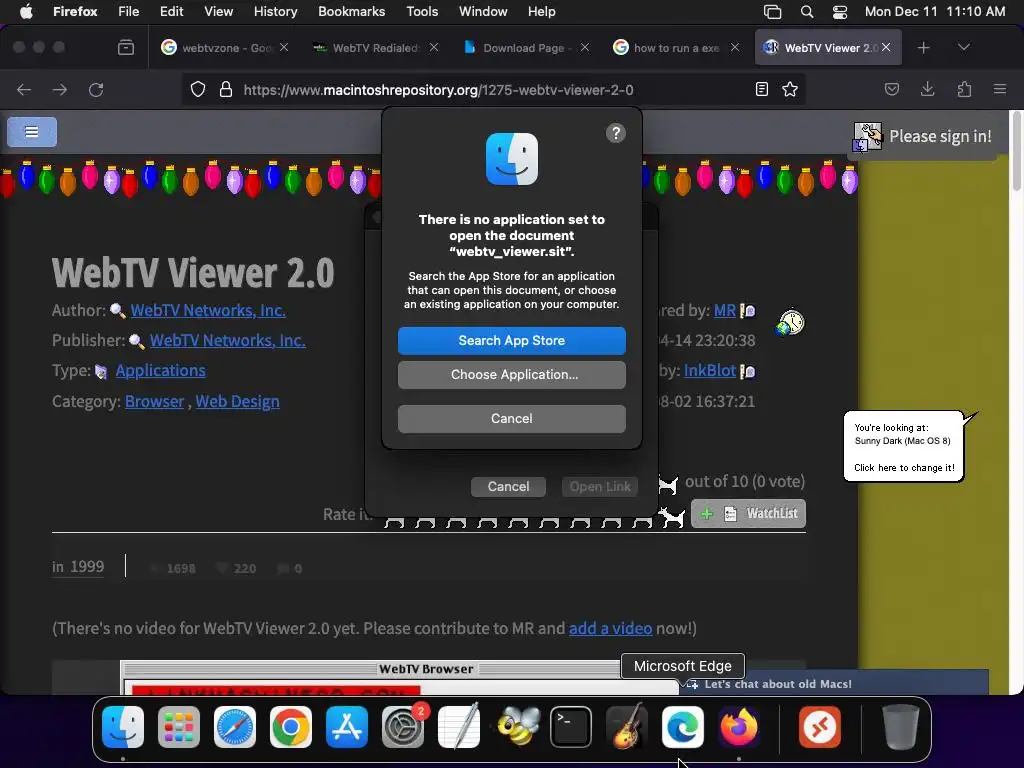The height and width of the screenshot is (768, 1024).
Task: Open Firefox extensions puzzle icon
Action: click(964, 89)
